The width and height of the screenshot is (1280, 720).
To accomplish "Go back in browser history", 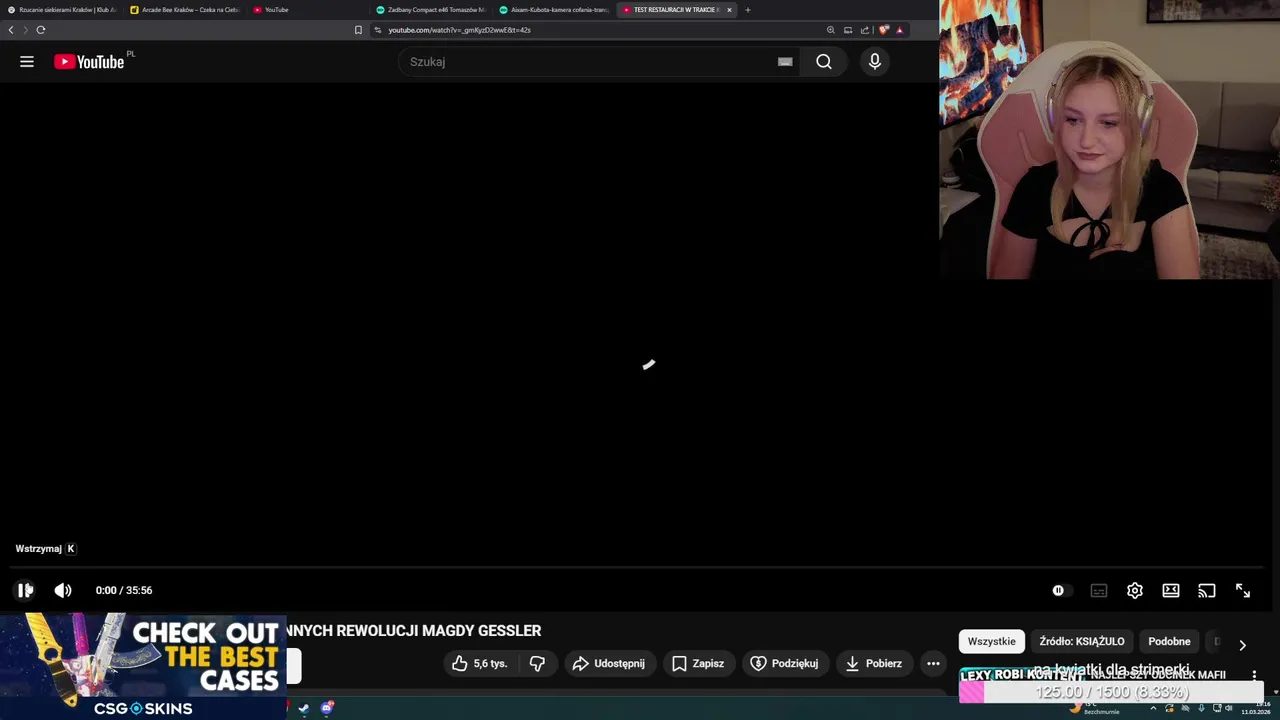I will click(11, 30).
